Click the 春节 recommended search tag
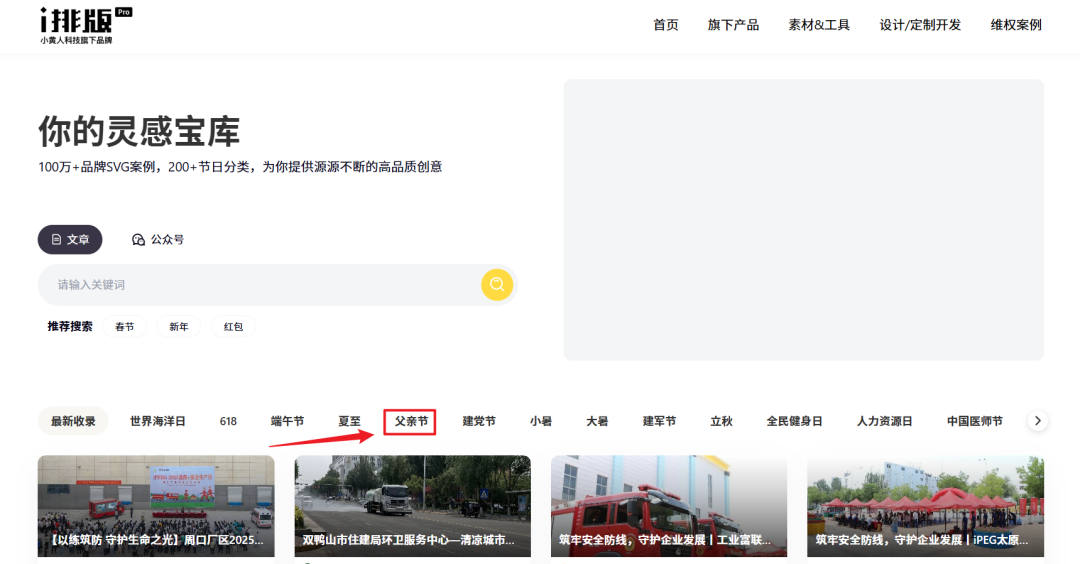 [125, 326]
